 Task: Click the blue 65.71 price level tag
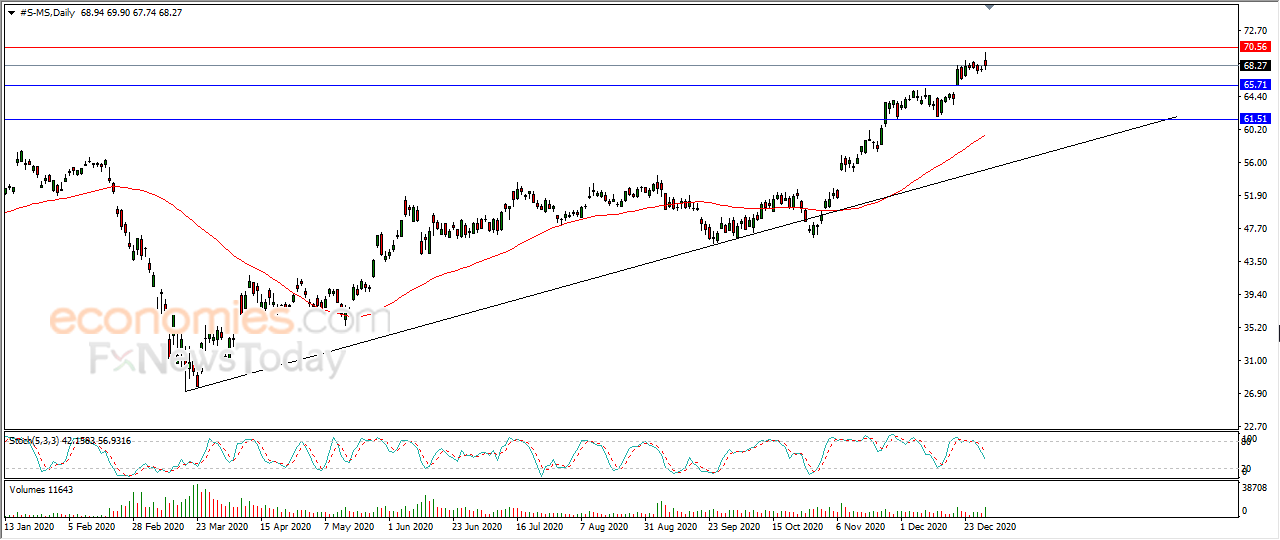pos(1254,85)
